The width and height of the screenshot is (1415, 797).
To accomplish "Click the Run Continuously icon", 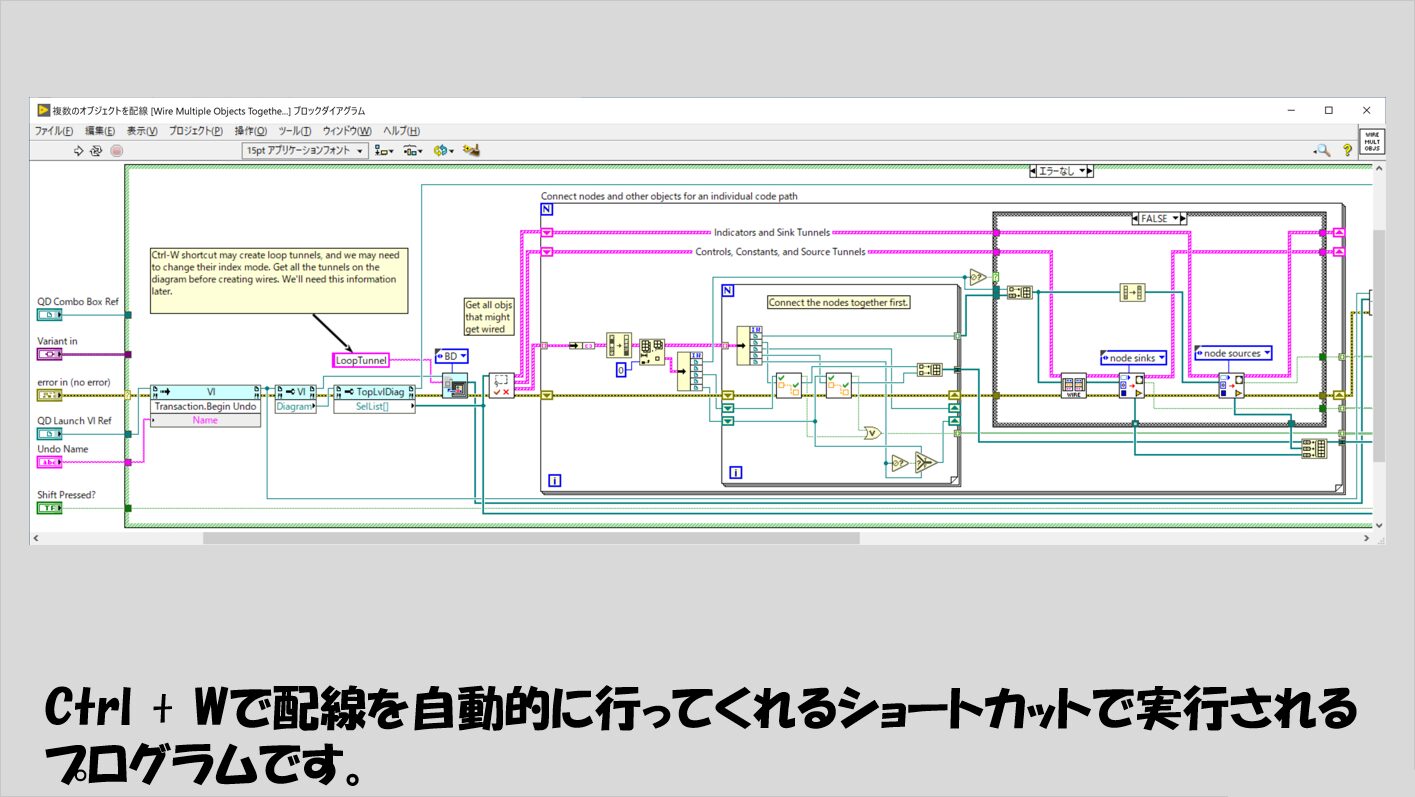I will coord(96,151).
